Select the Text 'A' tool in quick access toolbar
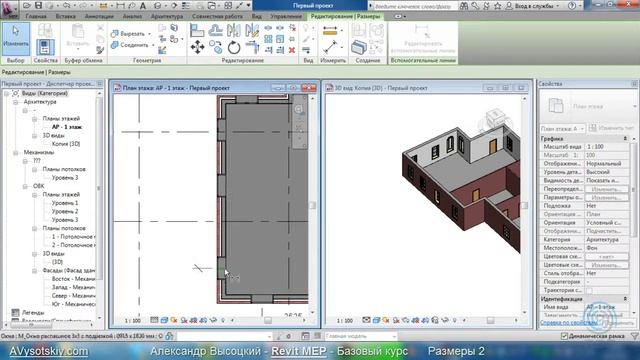Image resolution: width=640 pixels, height=360 pixels. (x=143, y=6)
